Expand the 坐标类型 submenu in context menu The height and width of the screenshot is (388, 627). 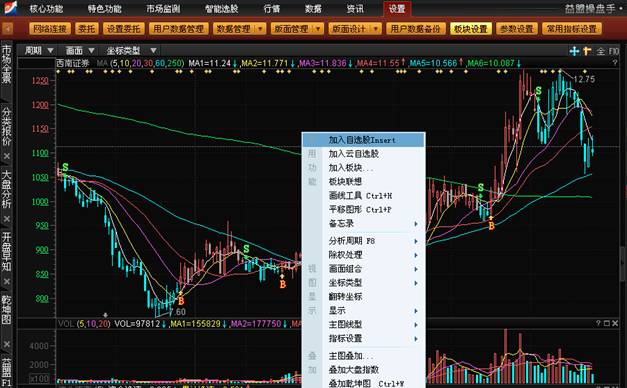click(x=416, y=283)
